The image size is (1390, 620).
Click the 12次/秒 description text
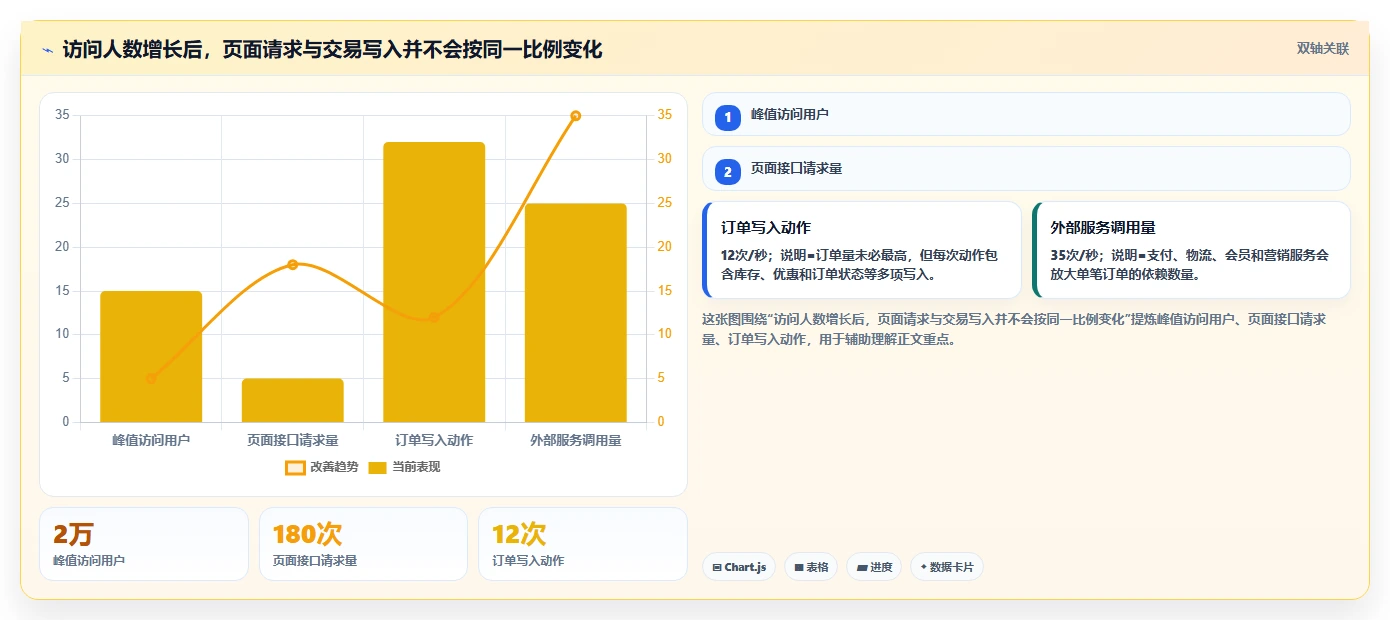click(859, 264)
